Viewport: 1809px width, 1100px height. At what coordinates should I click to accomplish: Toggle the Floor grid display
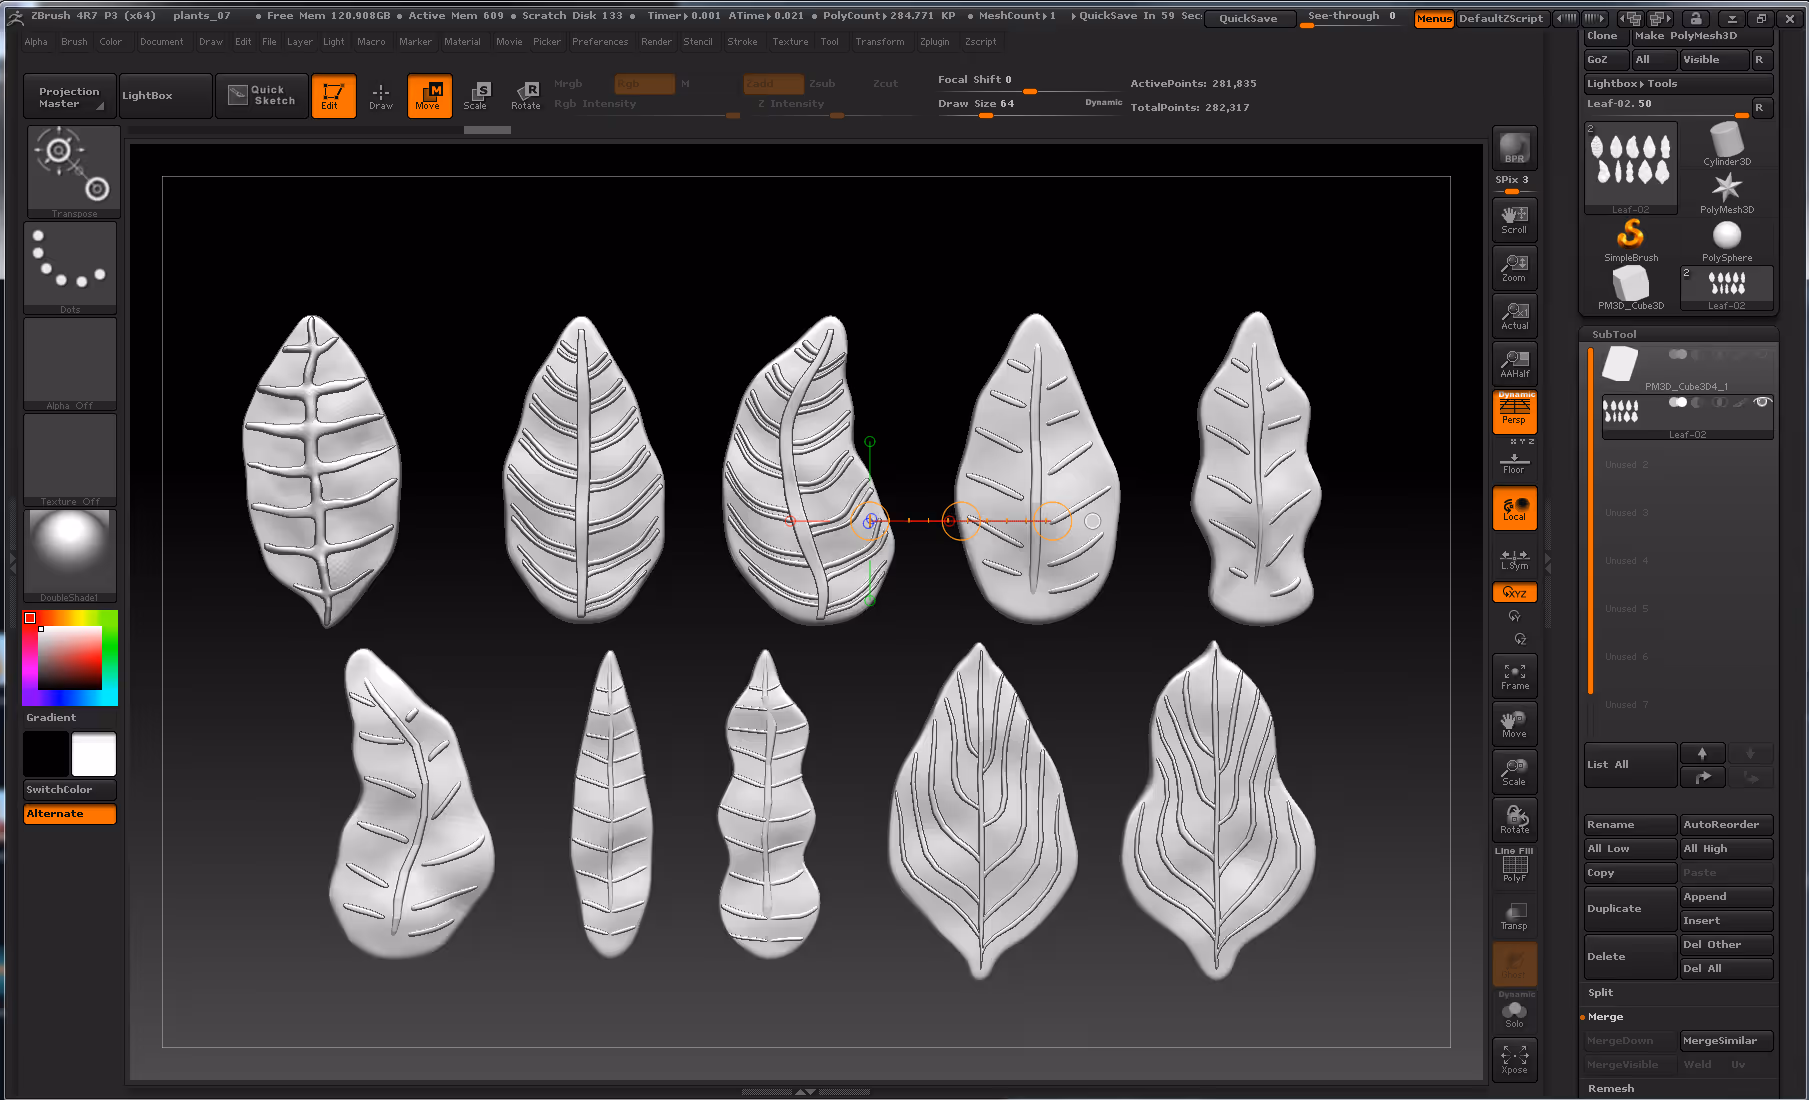(1514, 462)
